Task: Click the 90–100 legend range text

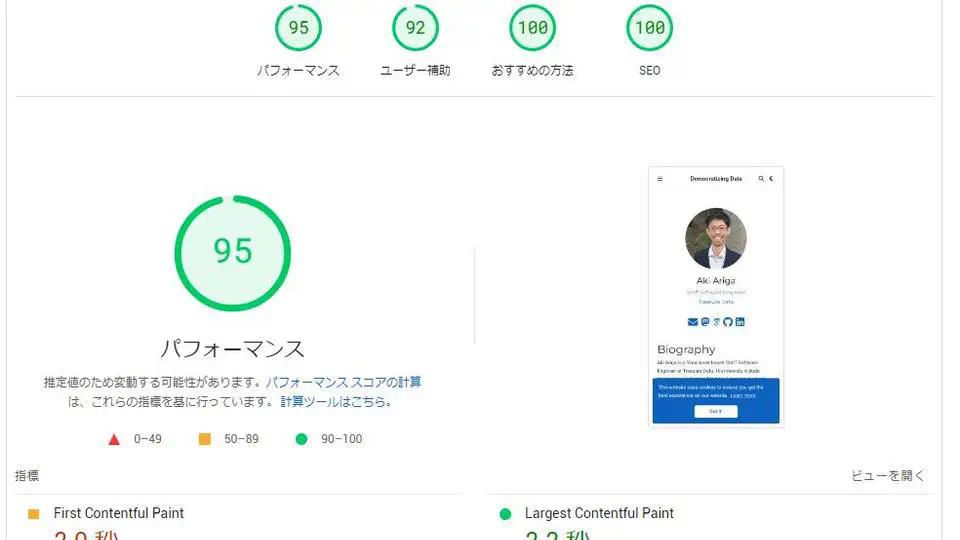Action: point(342,439)
